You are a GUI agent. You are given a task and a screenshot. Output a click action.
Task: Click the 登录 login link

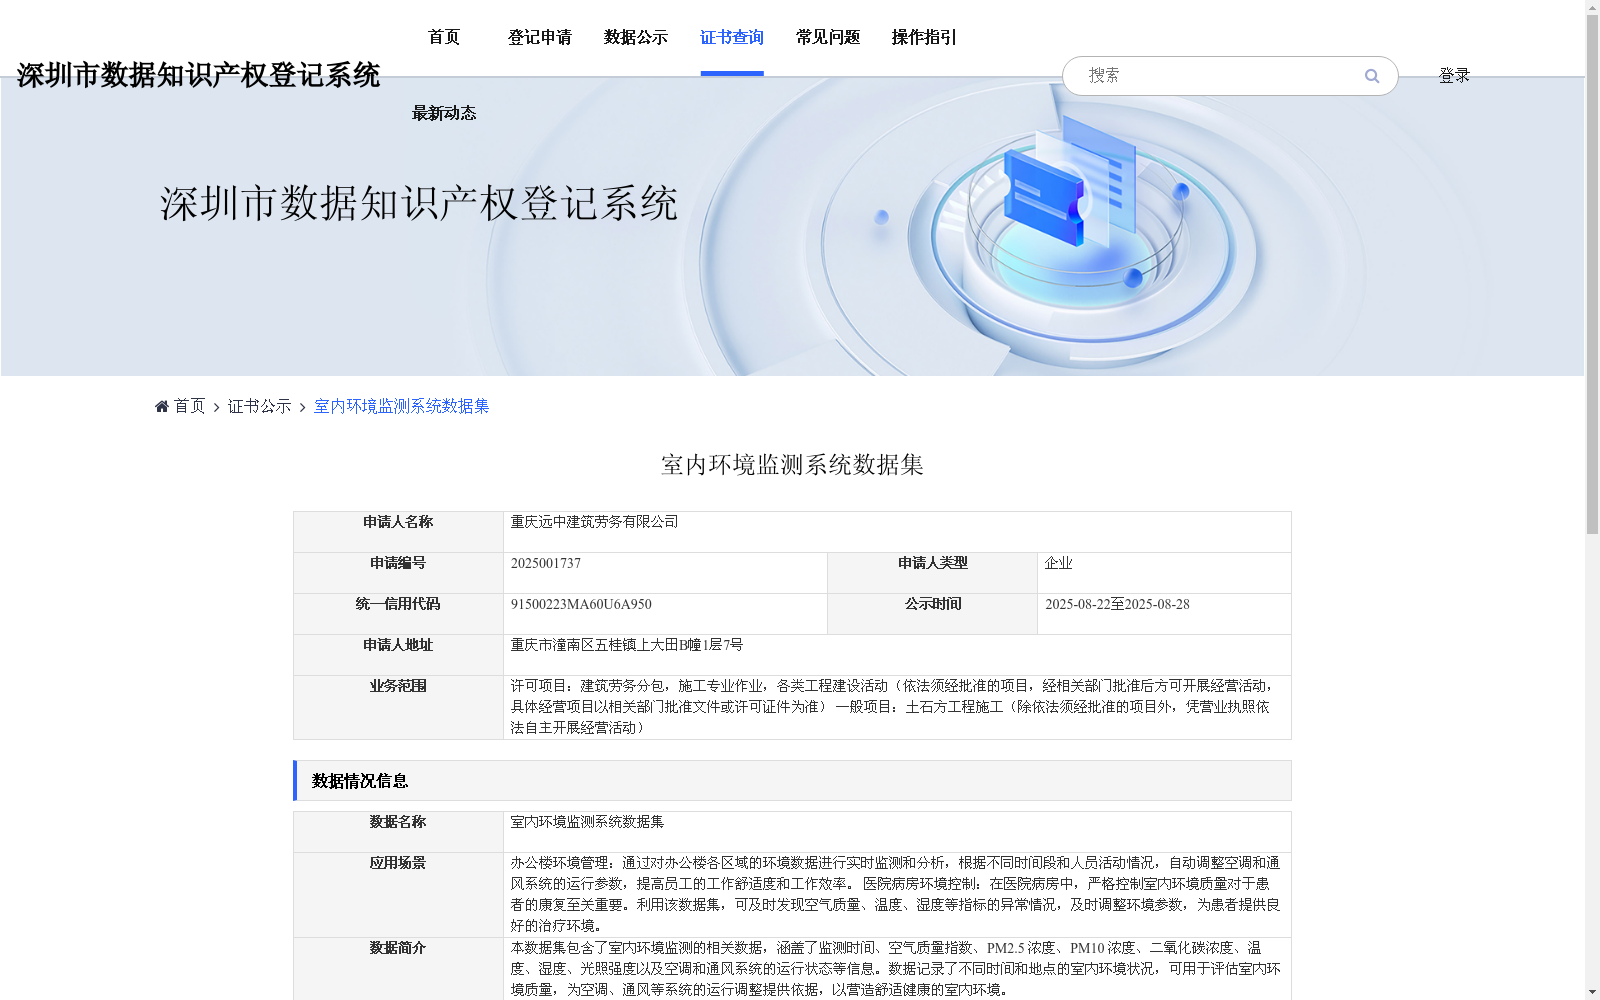[1454, 76]
